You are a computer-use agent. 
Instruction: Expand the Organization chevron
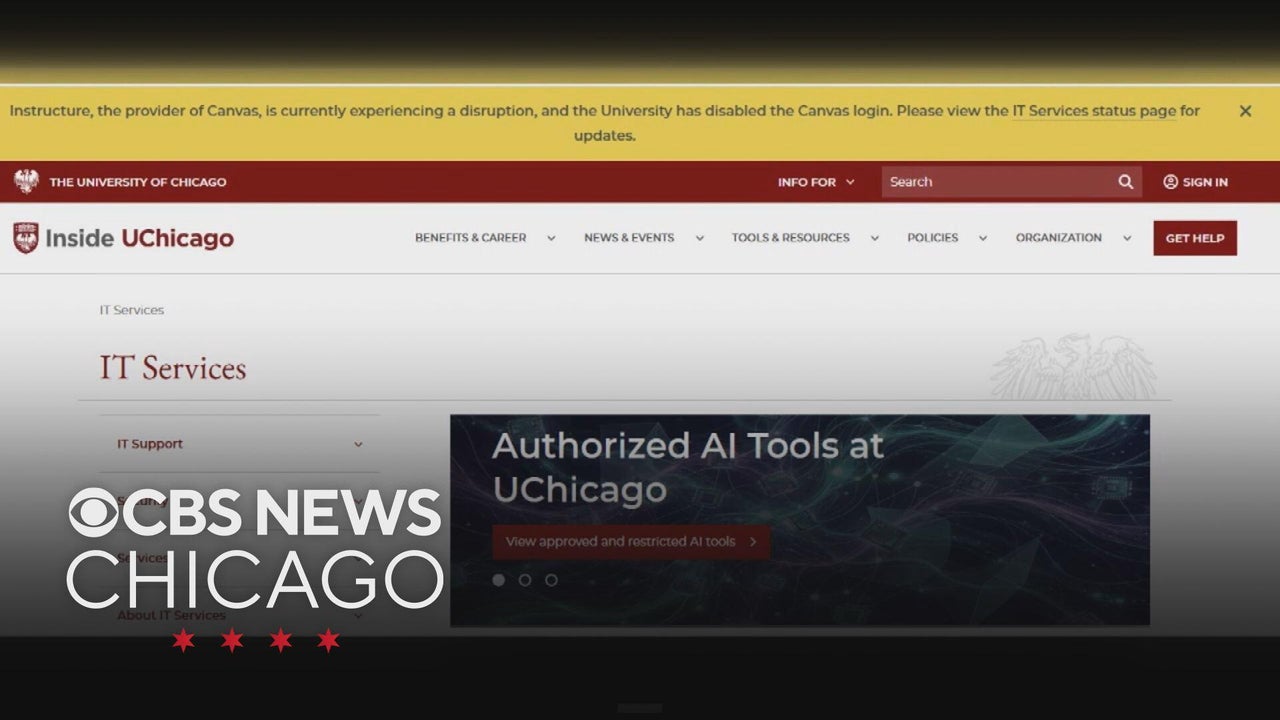tap(1127, 238)
